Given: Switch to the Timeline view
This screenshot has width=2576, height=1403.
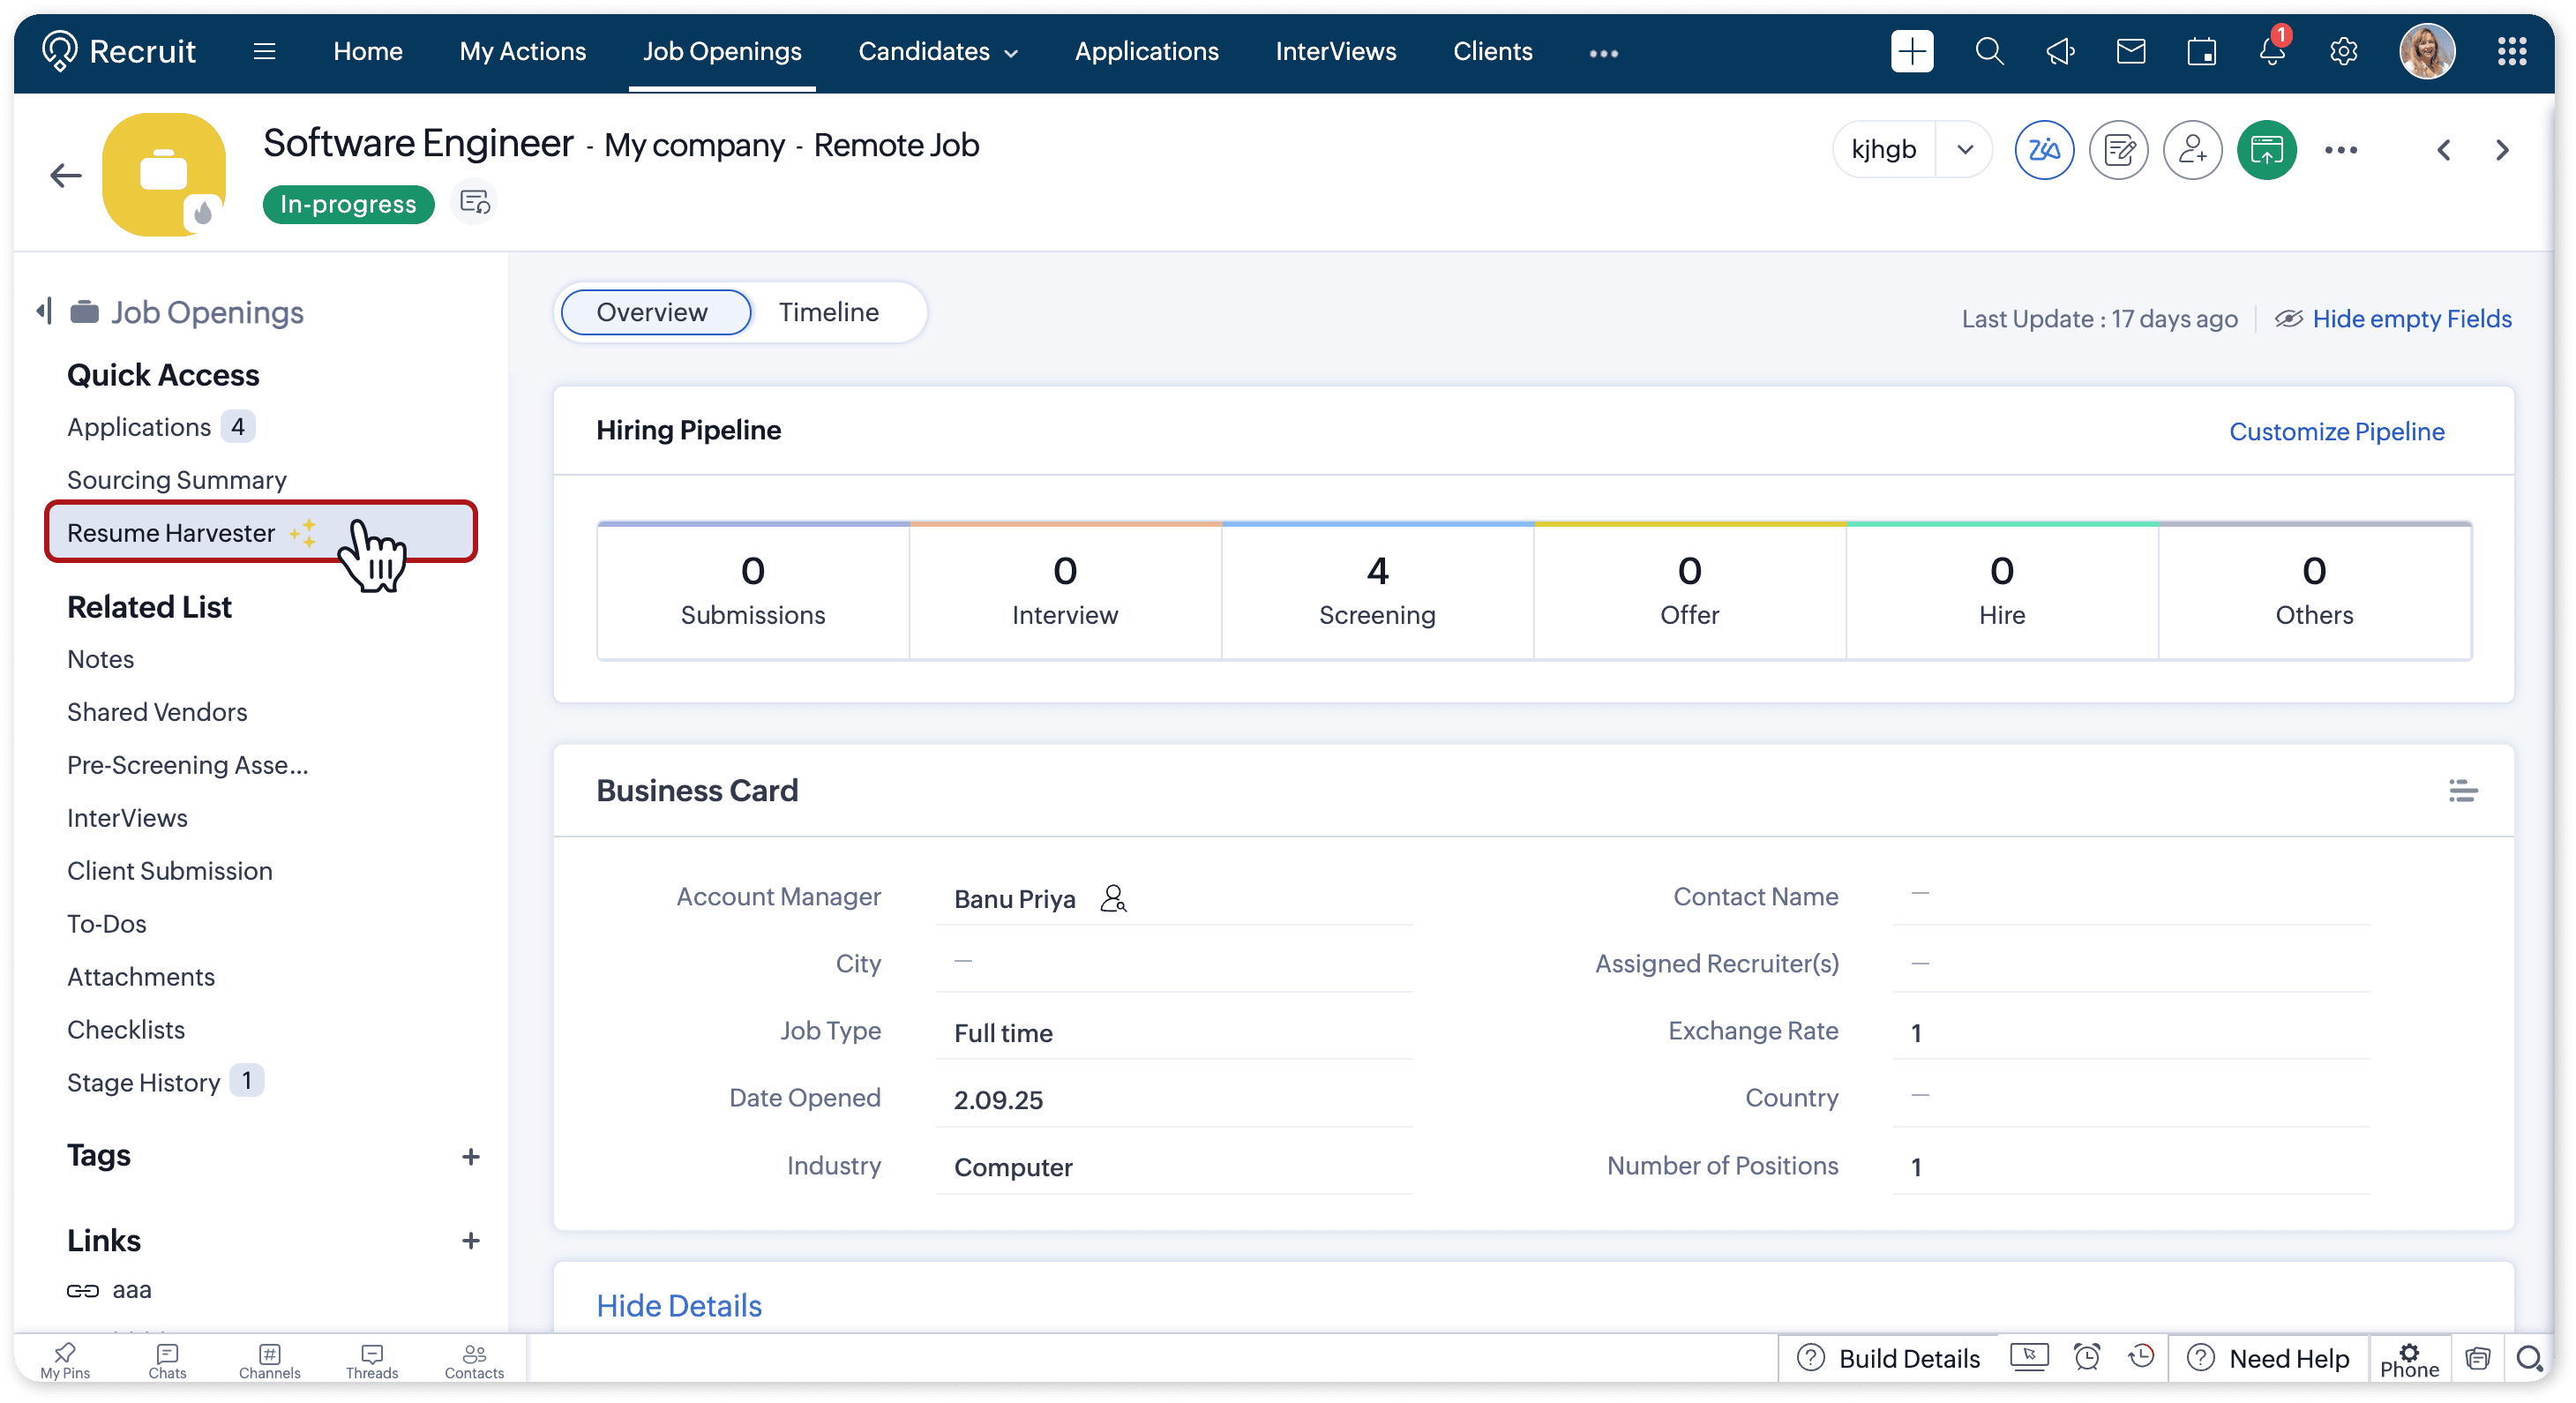Looking at the screenshot, I should [x=828, y=312].
